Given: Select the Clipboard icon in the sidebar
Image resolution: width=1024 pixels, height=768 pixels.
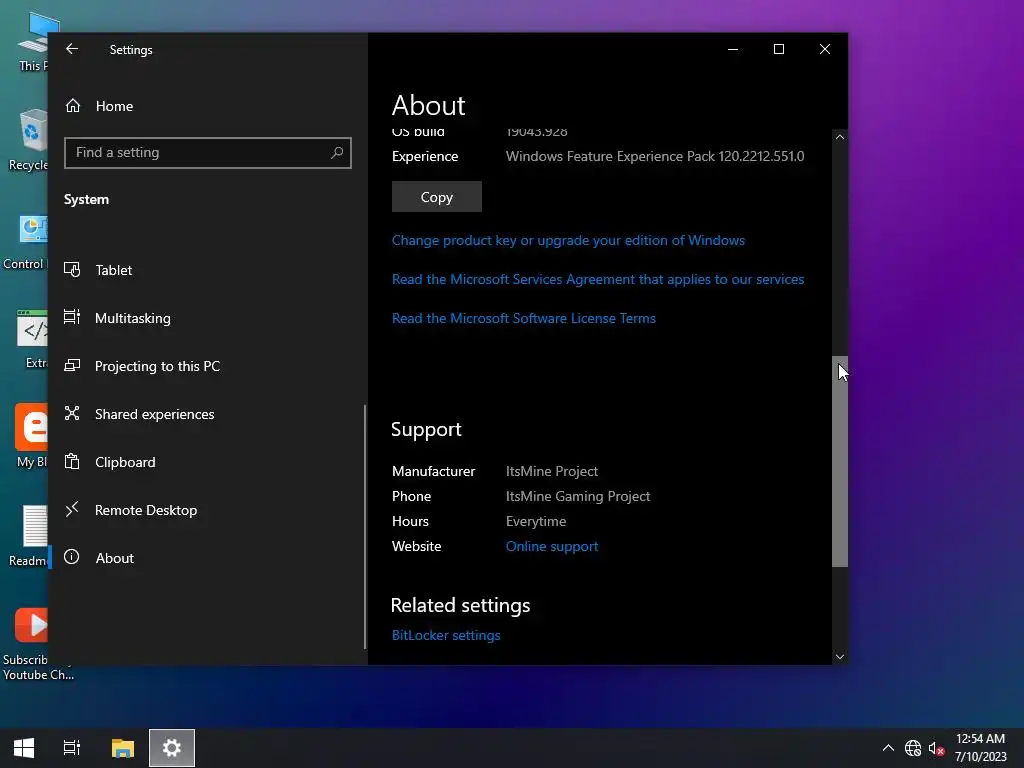Looking at the screenshot, I should pos(72,462).
